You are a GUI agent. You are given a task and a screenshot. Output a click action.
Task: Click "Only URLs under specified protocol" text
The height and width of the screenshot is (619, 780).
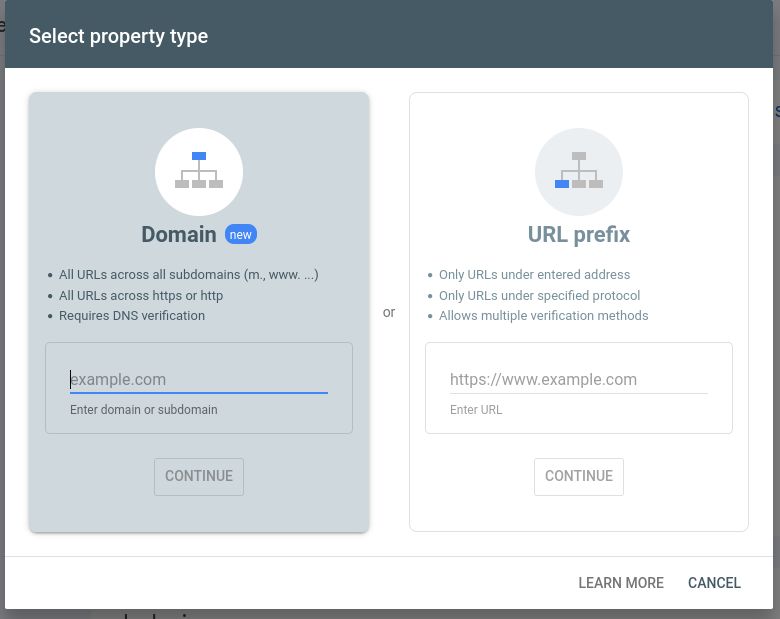click(539, 295)
